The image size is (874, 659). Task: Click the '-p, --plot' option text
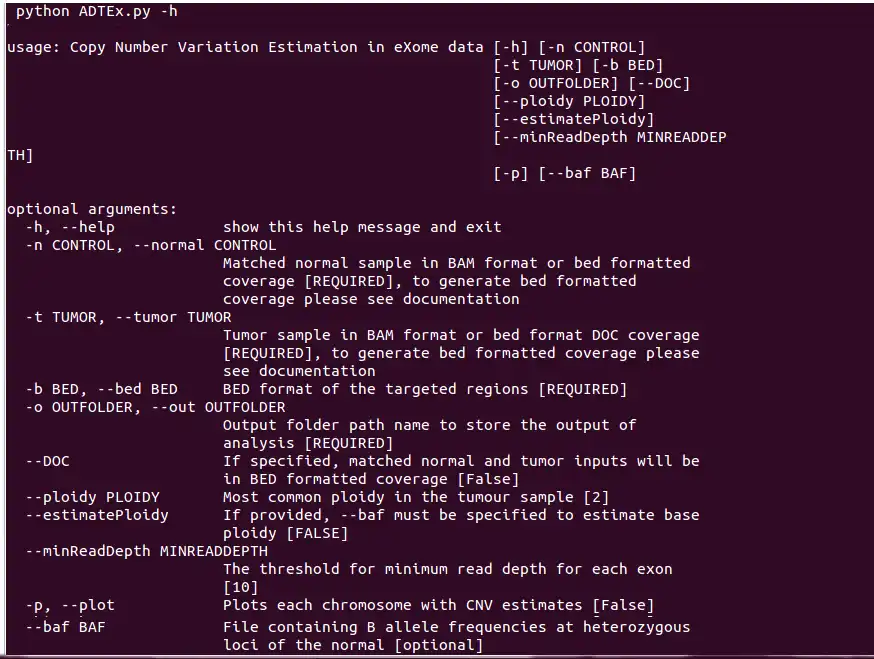70,605
